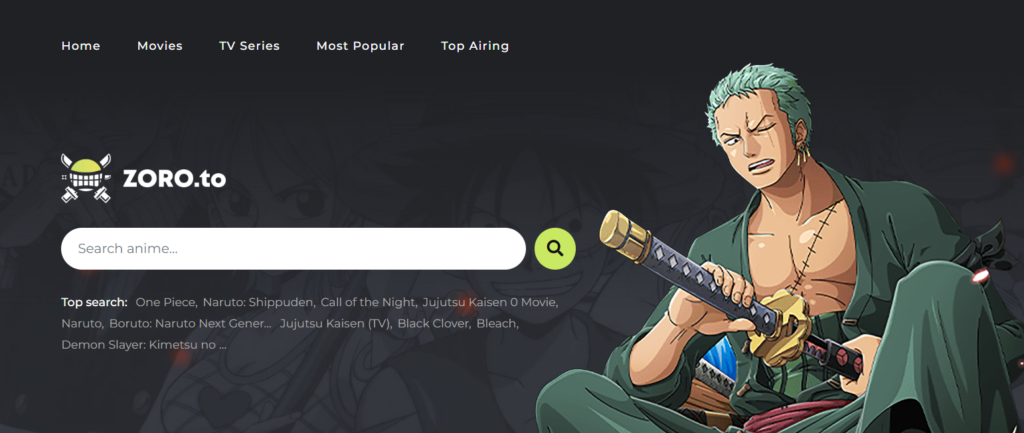Go to the Movies section
The width and height of the screenshot is (1024, 433).
coord(160,46)
